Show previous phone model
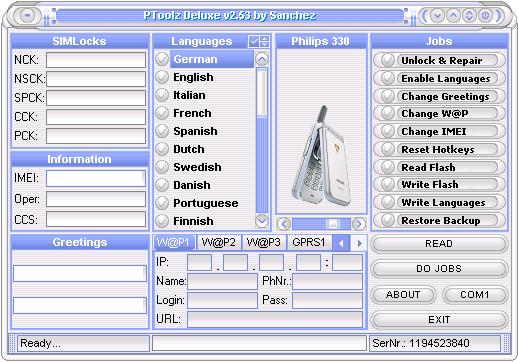 (284, 224)
